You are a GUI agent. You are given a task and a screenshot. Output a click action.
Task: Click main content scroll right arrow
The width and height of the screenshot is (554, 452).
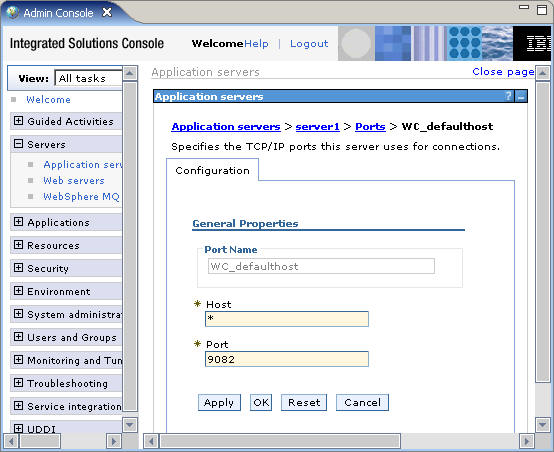(x=526, y=441)
